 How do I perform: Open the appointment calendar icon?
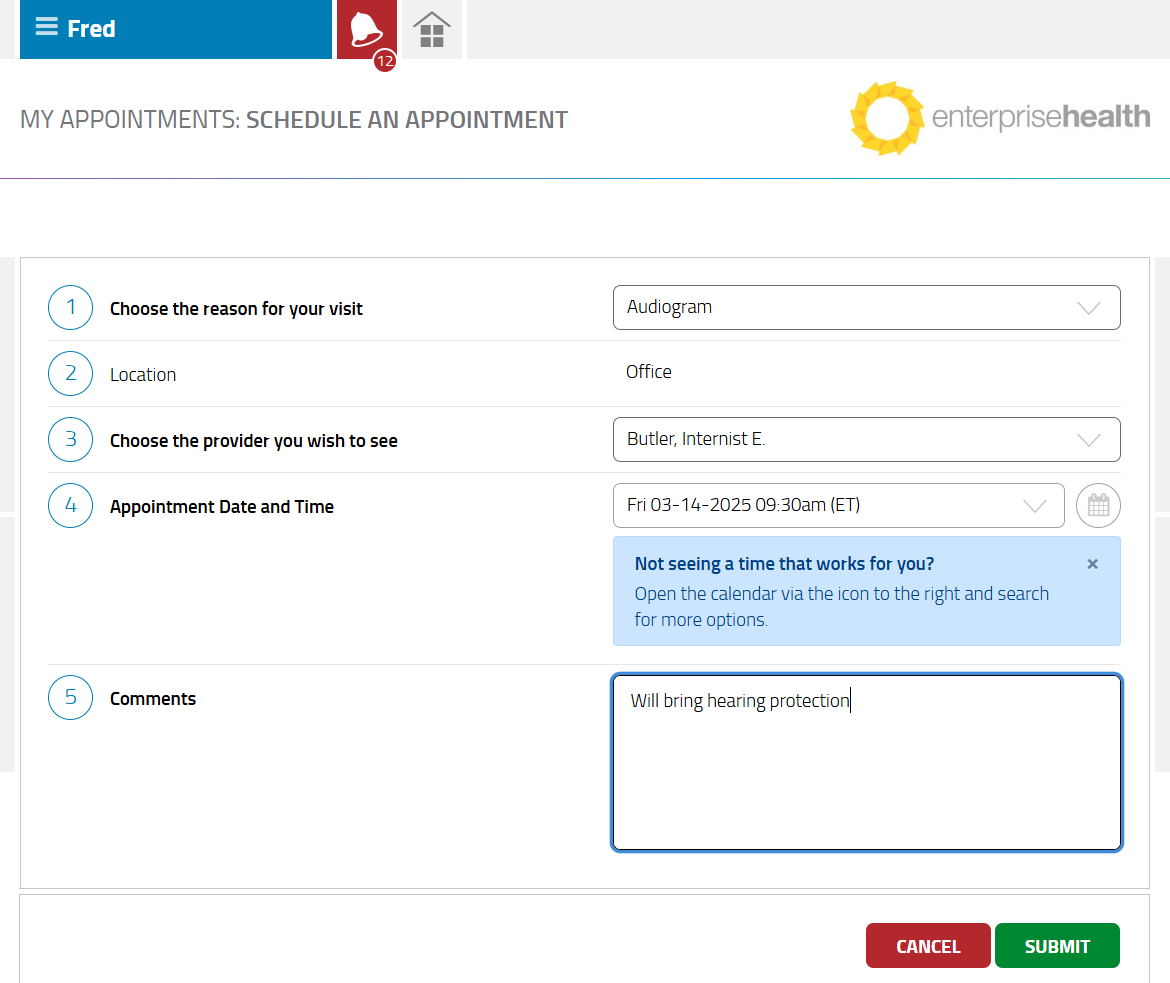tap(1098, 506)
